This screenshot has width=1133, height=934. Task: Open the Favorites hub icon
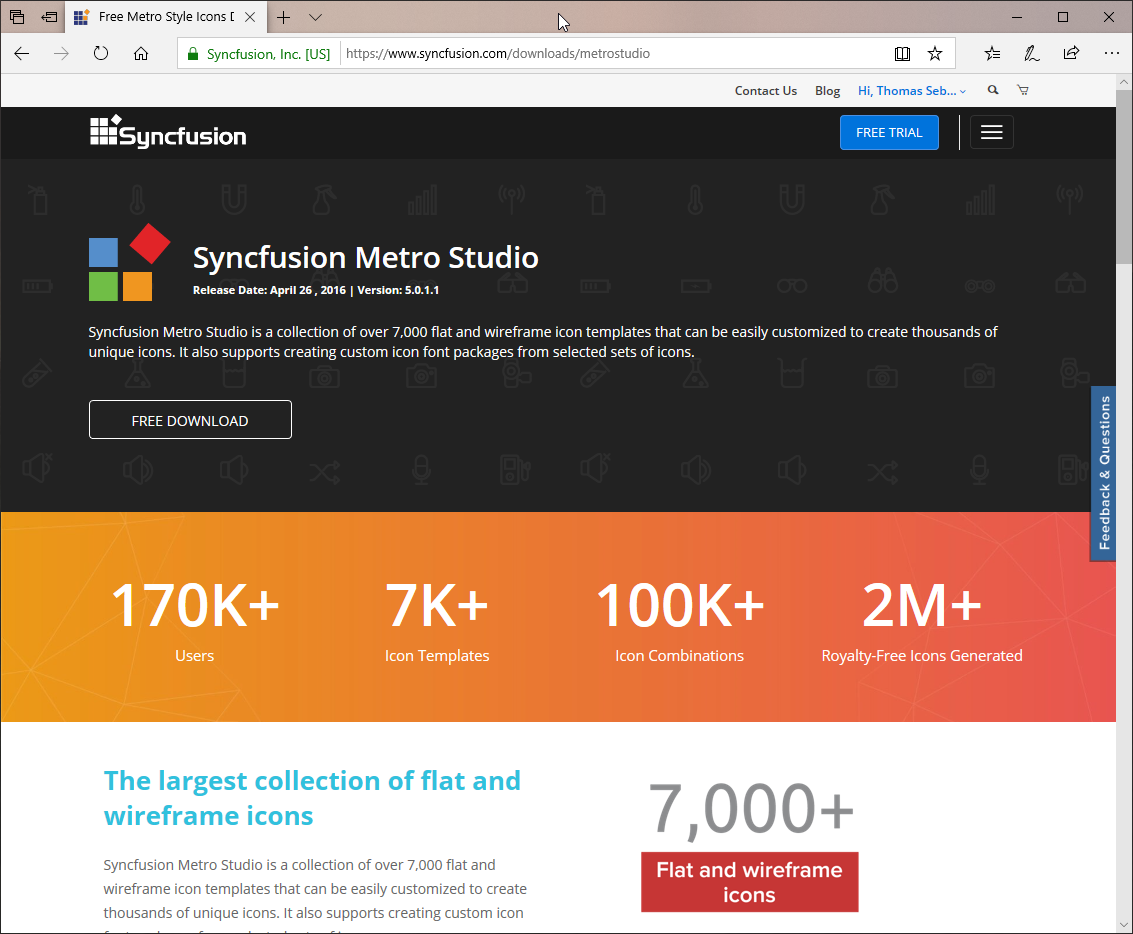pos(992,54)
